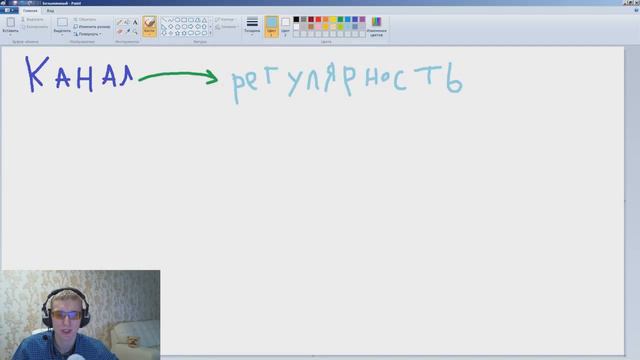This screenshot has width=640, height=360.
Task: Select the Text tool letter A
Action: coord(135,22)
